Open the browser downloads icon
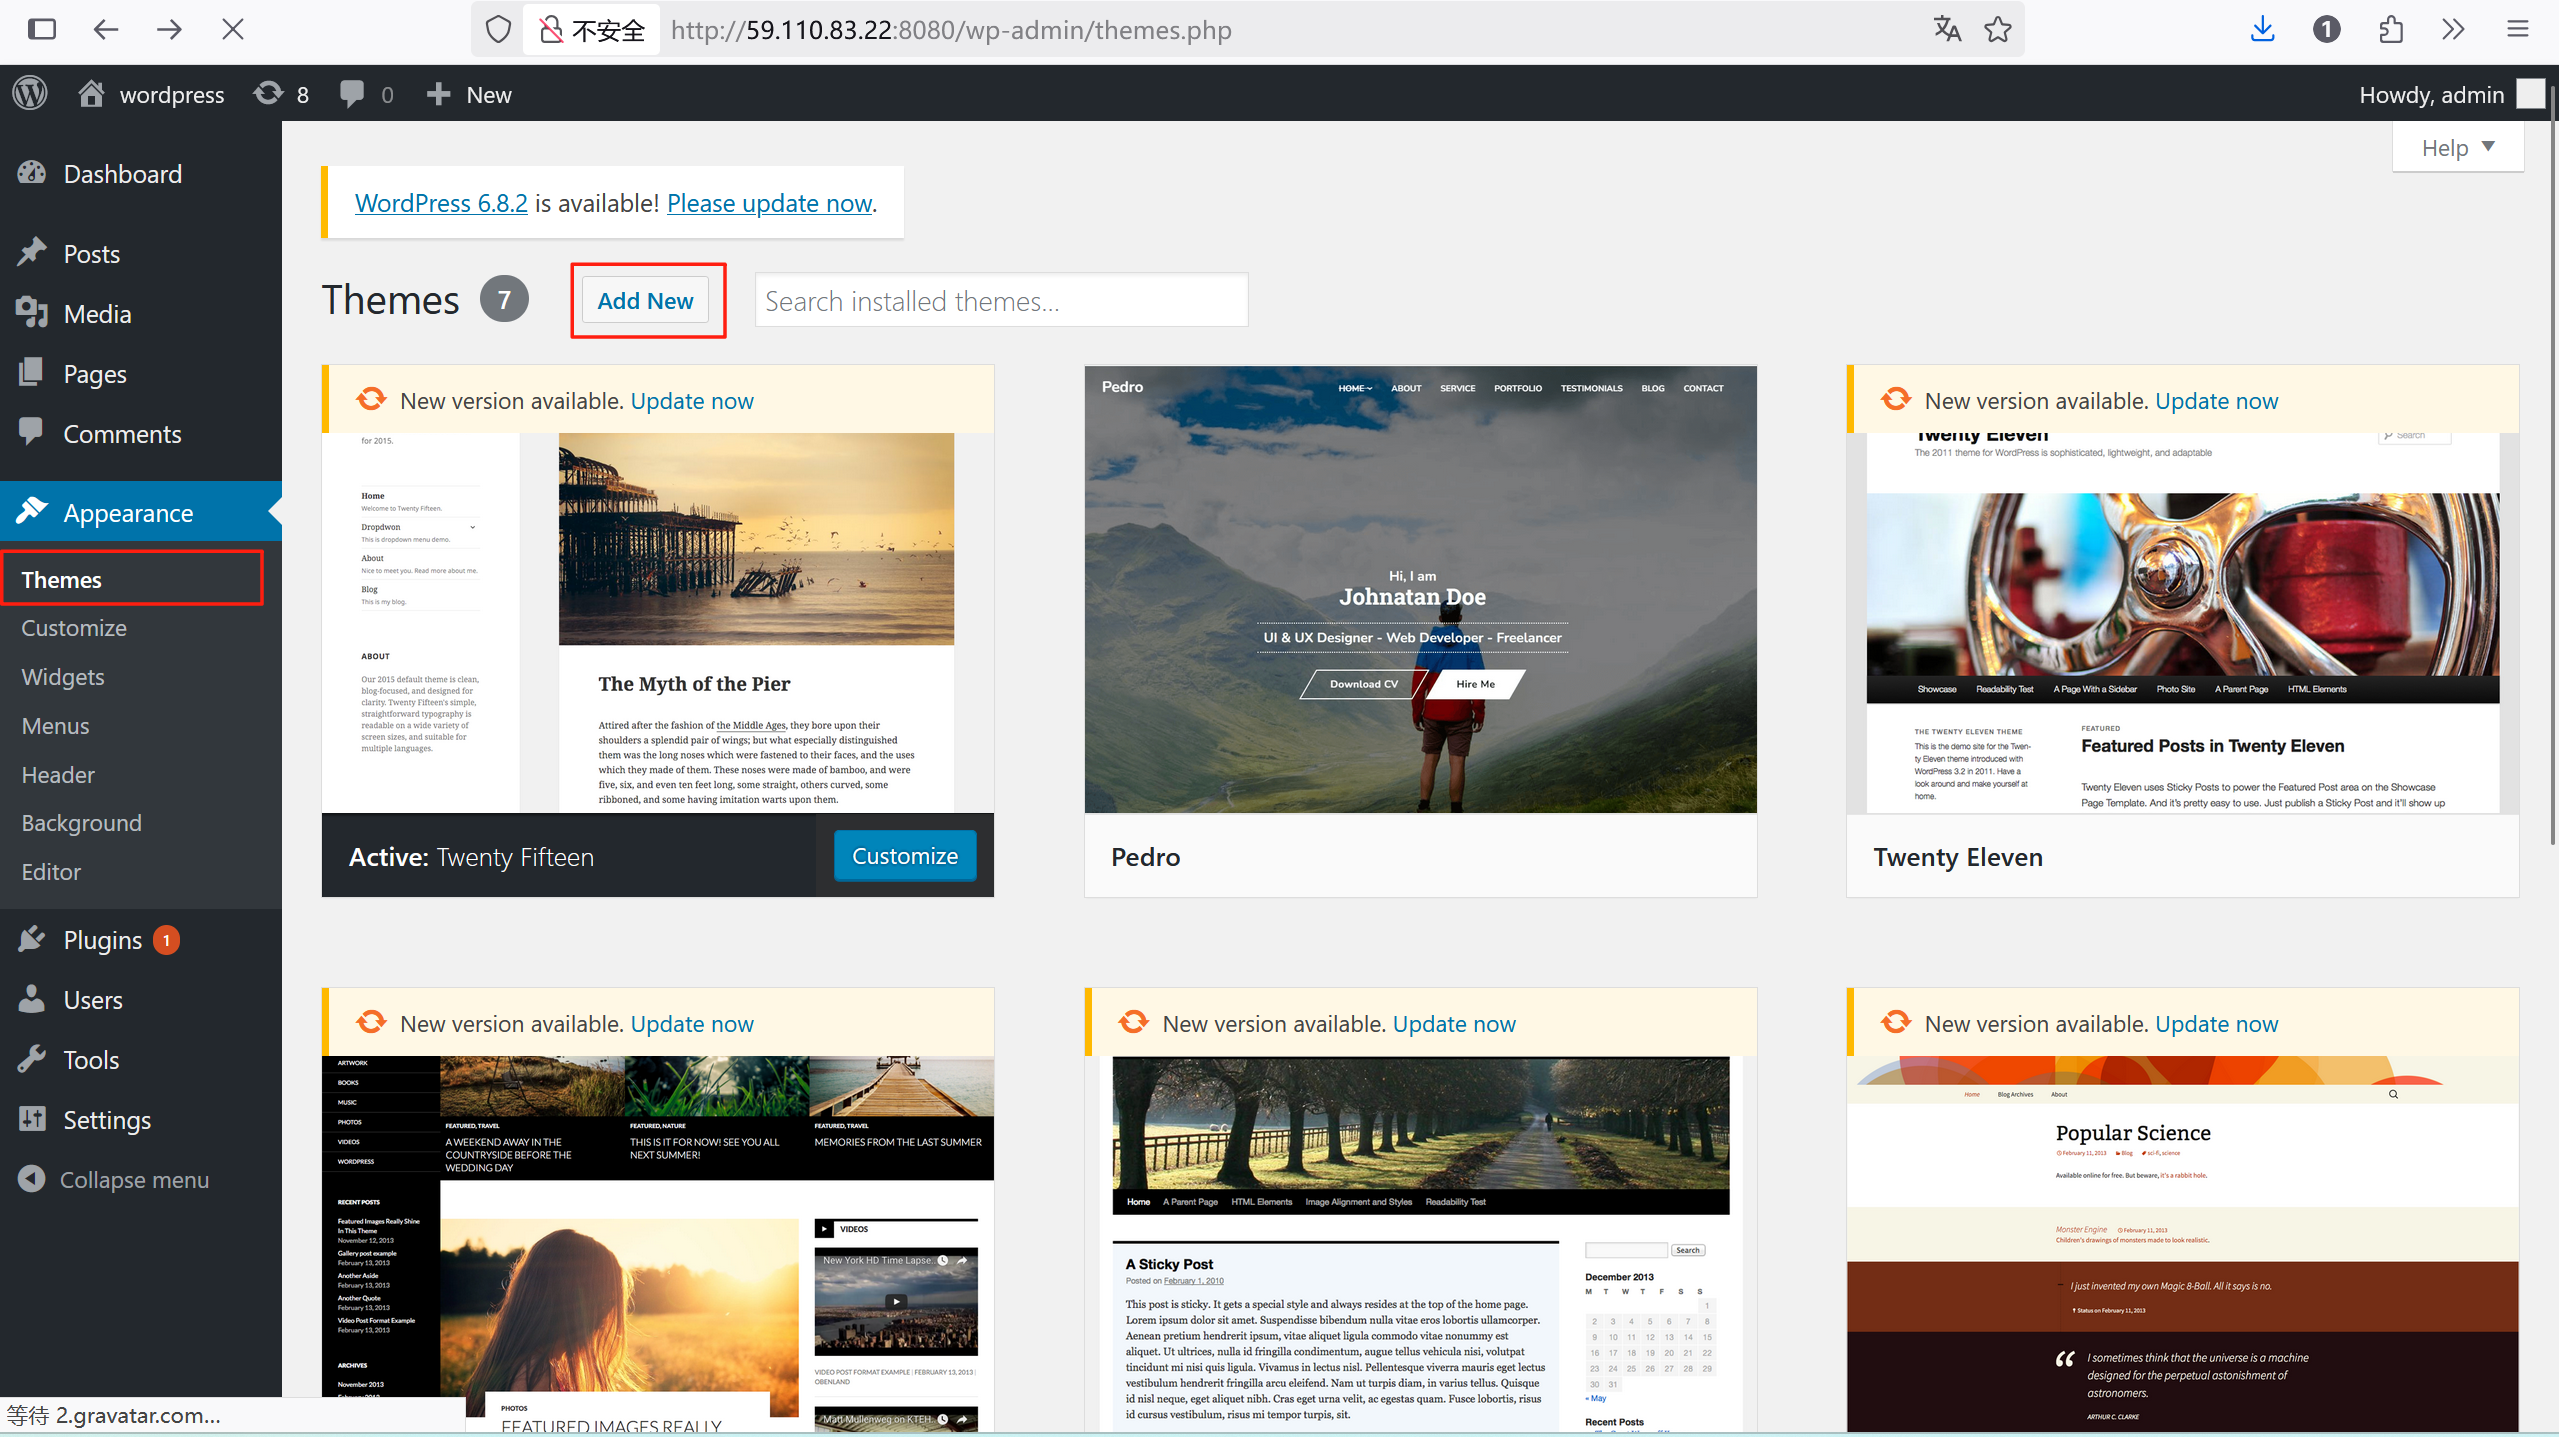Screen dimensions: 2559x1437 pos(2262,29)
